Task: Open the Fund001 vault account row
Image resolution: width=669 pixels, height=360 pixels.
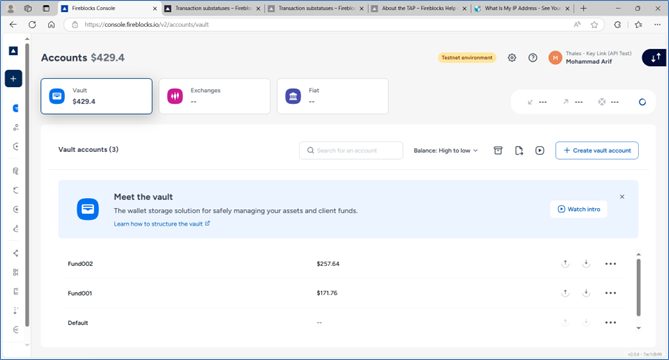Action: (344, 293)
